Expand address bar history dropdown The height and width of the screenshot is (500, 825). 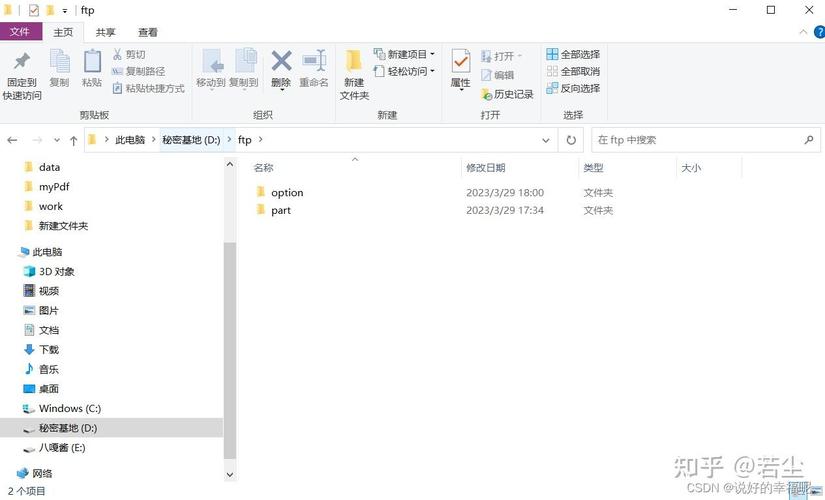[x=546, y=140]
